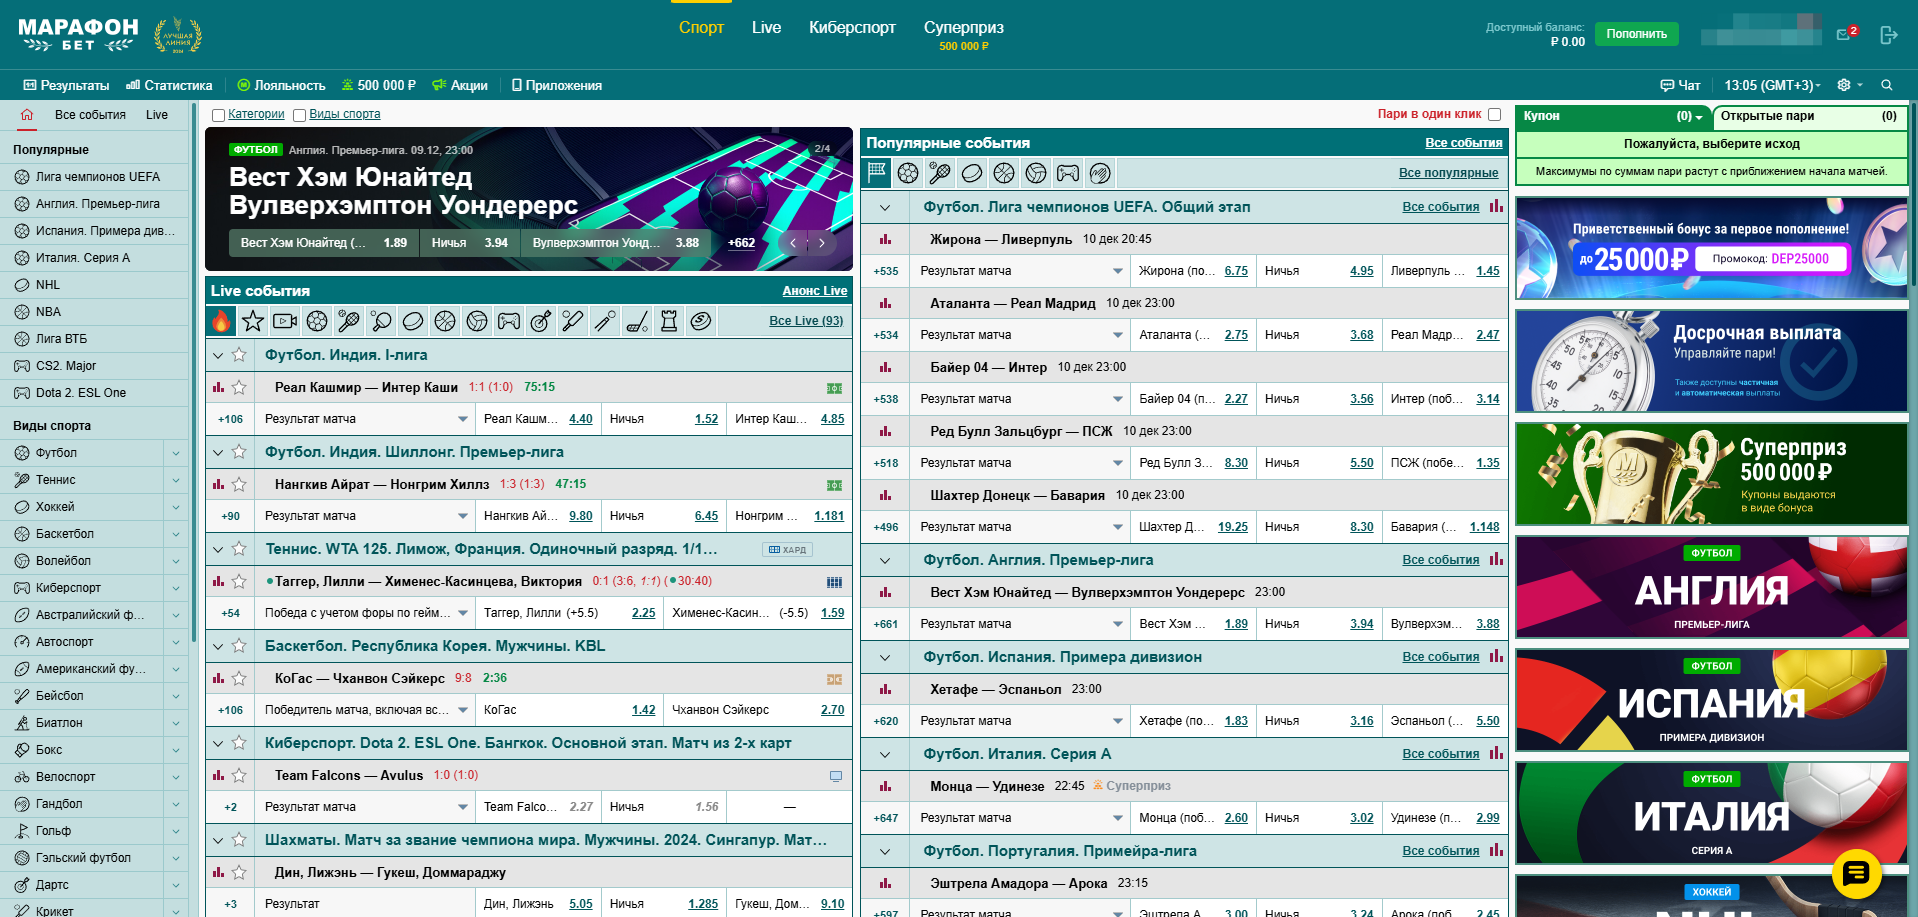1918x917 pixels.
Task: Filter Popular events by football icon
Action: (x=908, y=173)
